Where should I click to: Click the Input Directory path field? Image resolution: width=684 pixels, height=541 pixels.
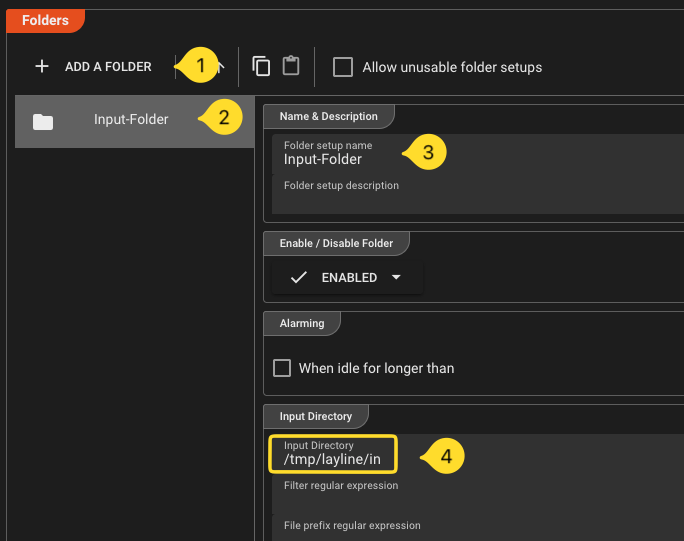pyautogui.click(x=333, y=453)
